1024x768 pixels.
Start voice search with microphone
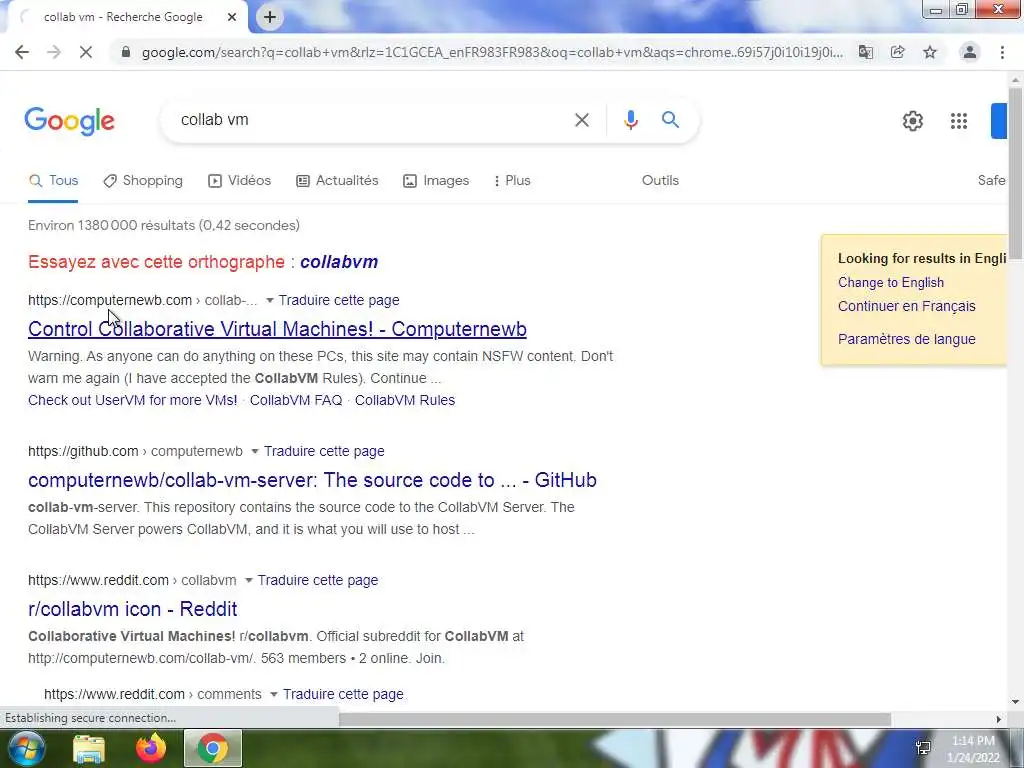pos(631,120)
